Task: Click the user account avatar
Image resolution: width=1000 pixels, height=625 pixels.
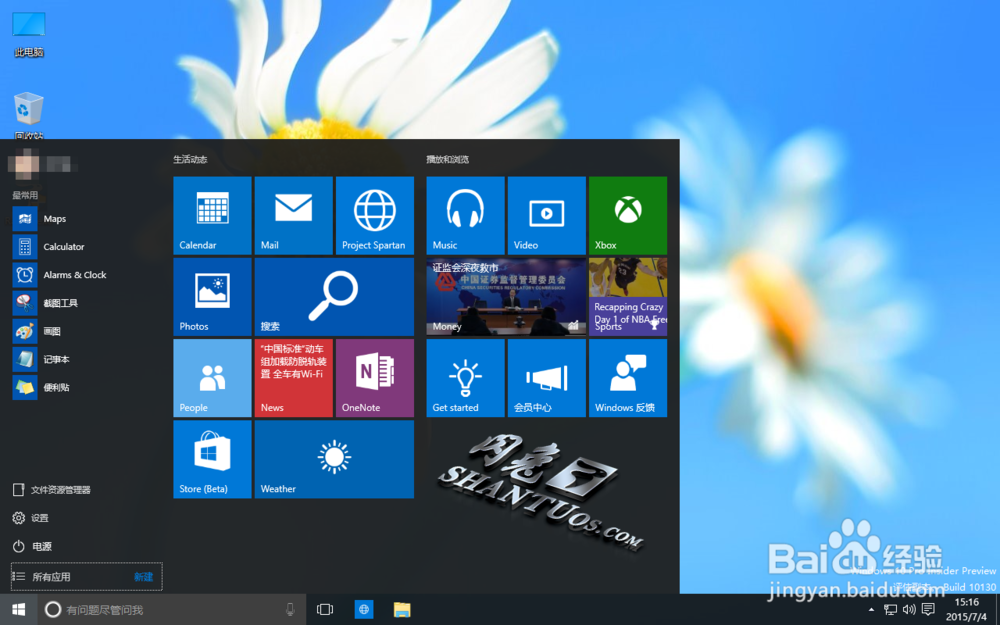Action: (24, 164)
